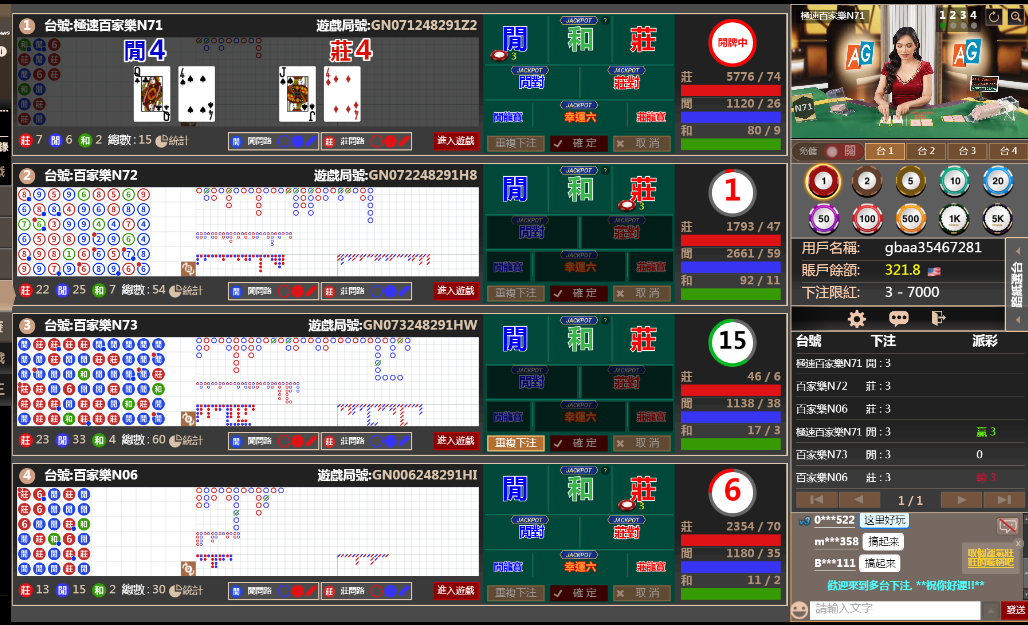Select the 100 value betting chip
This screenshot has height=625, width=1028.
(x=866, y=218)
